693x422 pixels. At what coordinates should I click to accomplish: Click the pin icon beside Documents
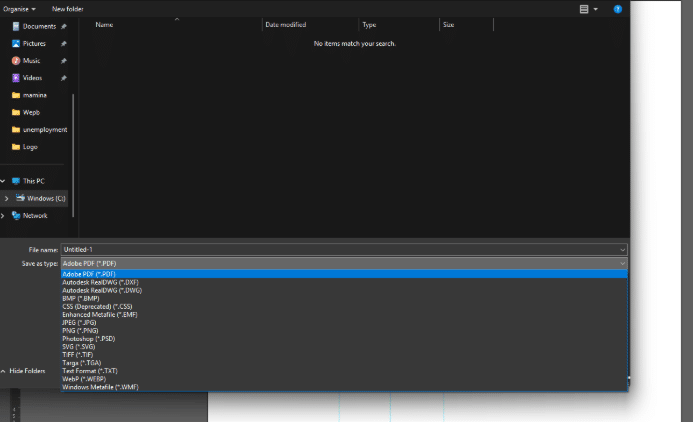tap(64, 27)
